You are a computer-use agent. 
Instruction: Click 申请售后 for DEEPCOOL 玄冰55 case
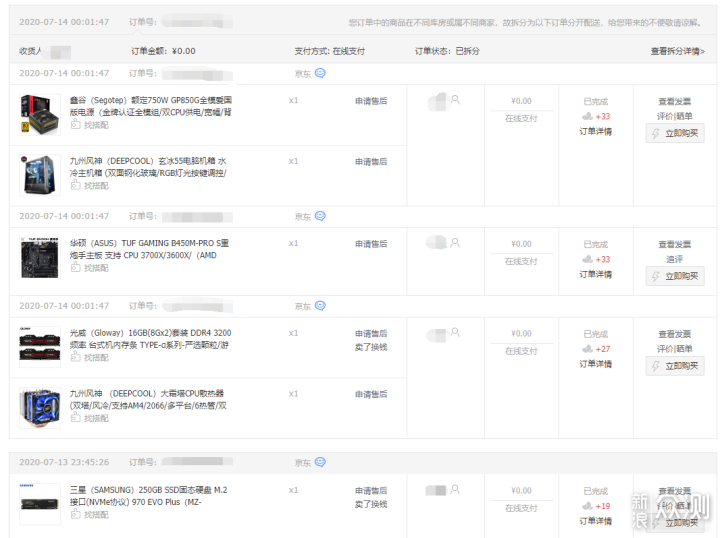(x=371, y=161)
